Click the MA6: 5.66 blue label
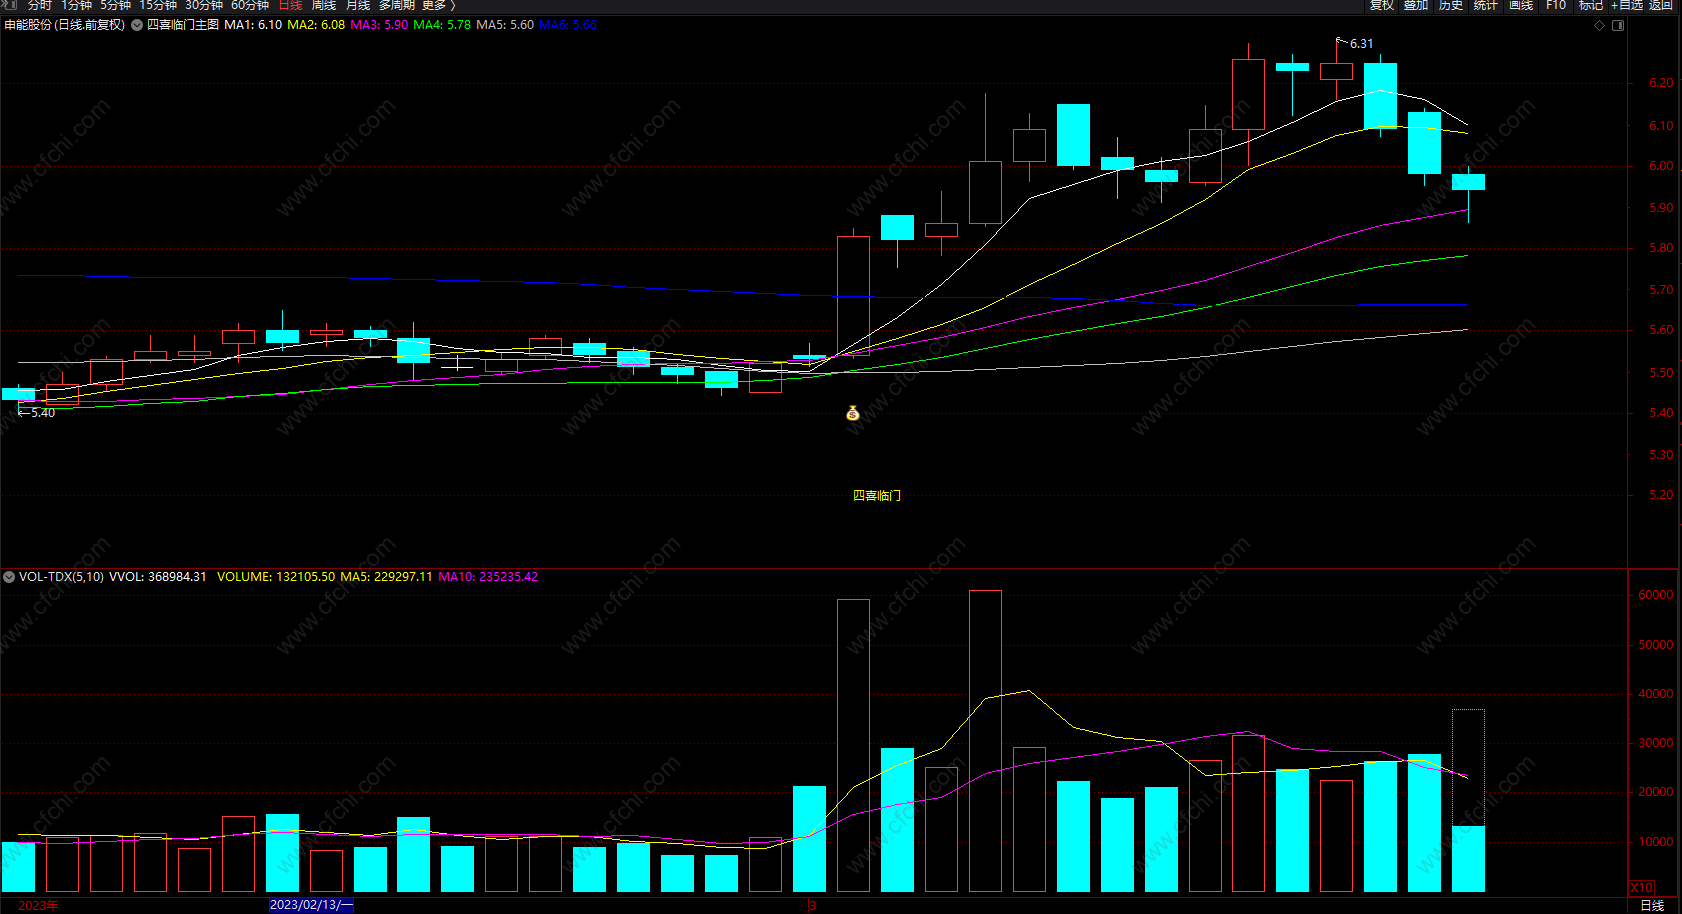Screen dimensions: 1682x914 click(568, 25)
